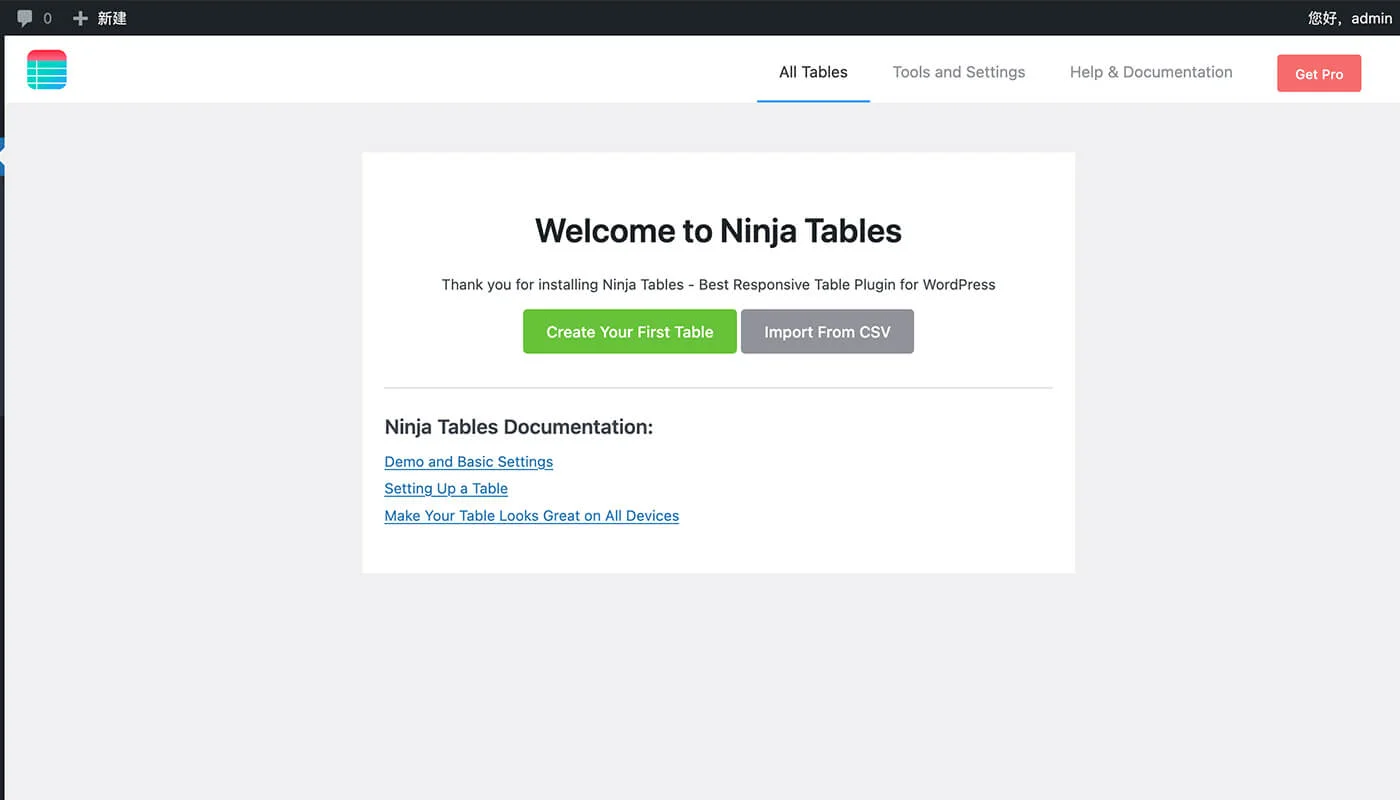Click the Ninja Tables logo icon
1400x800 pixels.
coord(47,70)
